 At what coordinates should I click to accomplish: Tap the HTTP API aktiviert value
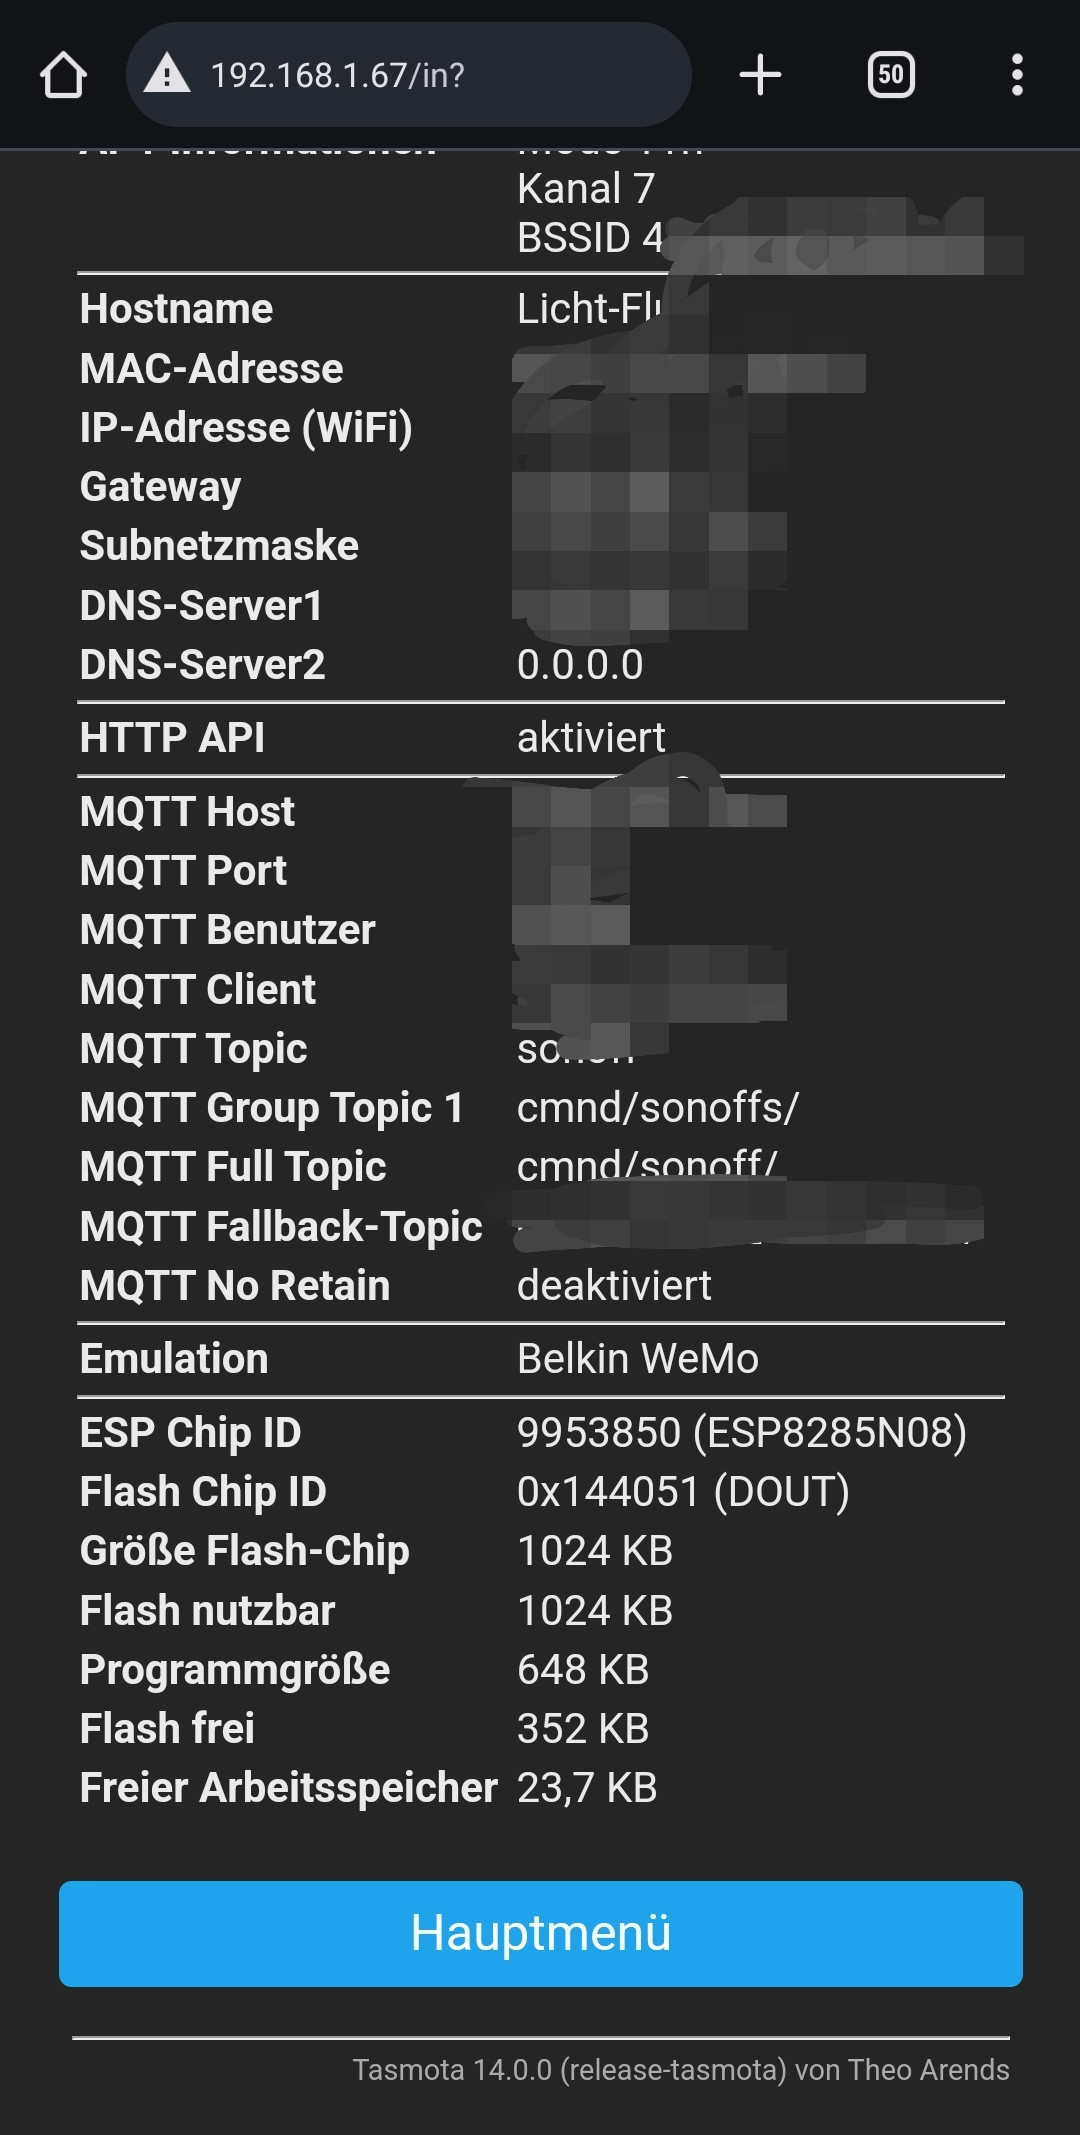[x=591, y=738]
